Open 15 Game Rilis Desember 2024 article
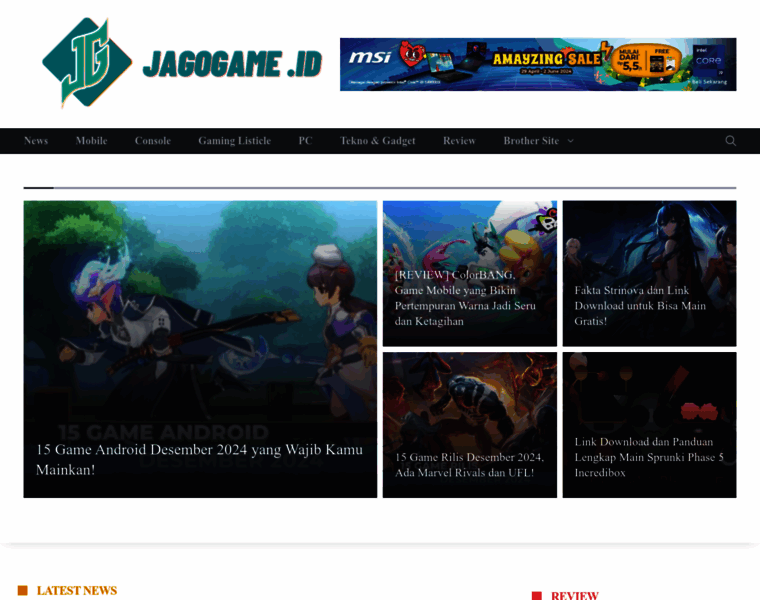Viewport: 760px width, 600px height. (x=469, y=465)
